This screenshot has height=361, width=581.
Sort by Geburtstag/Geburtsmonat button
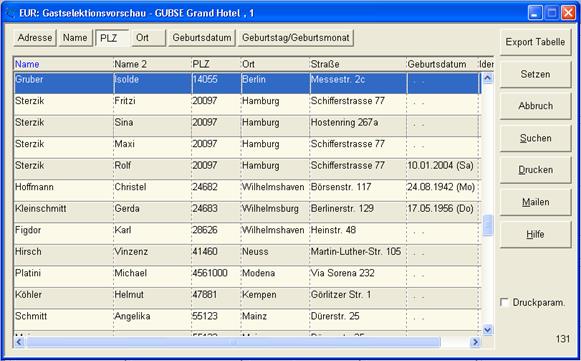(296, 38)
